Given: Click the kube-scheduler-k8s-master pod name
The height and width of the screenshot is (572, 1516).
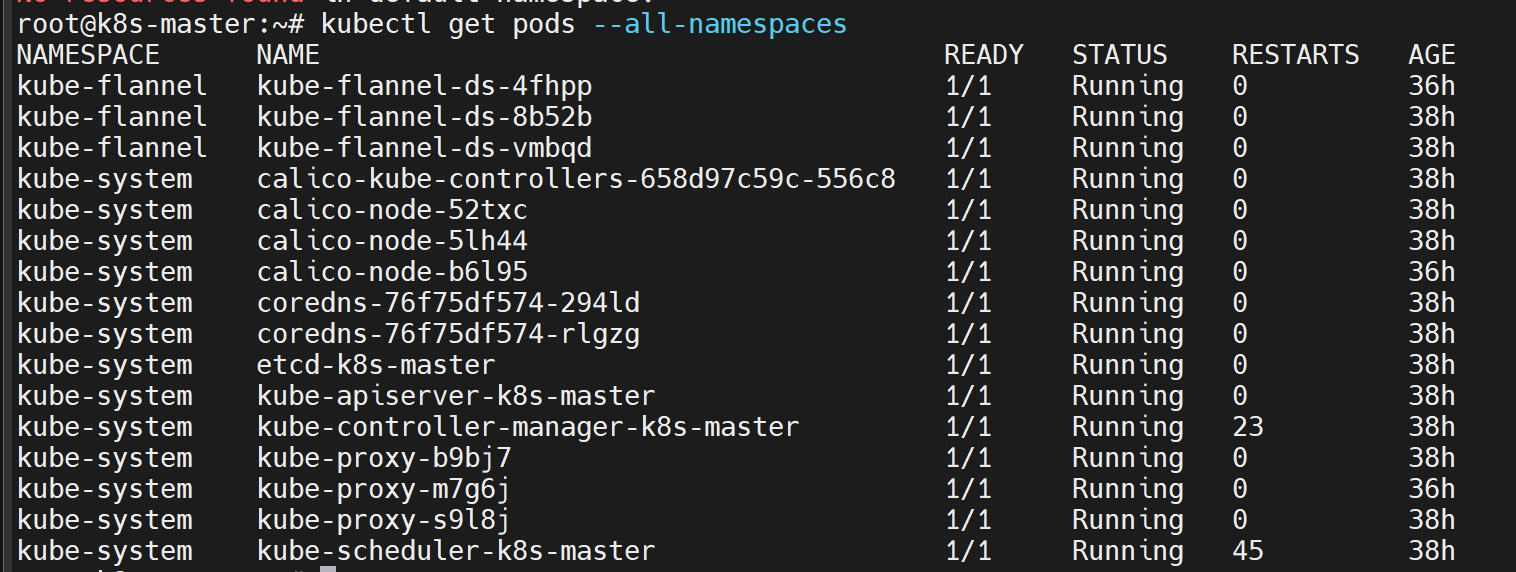Looking at the screenshot, I should point(456,551).
